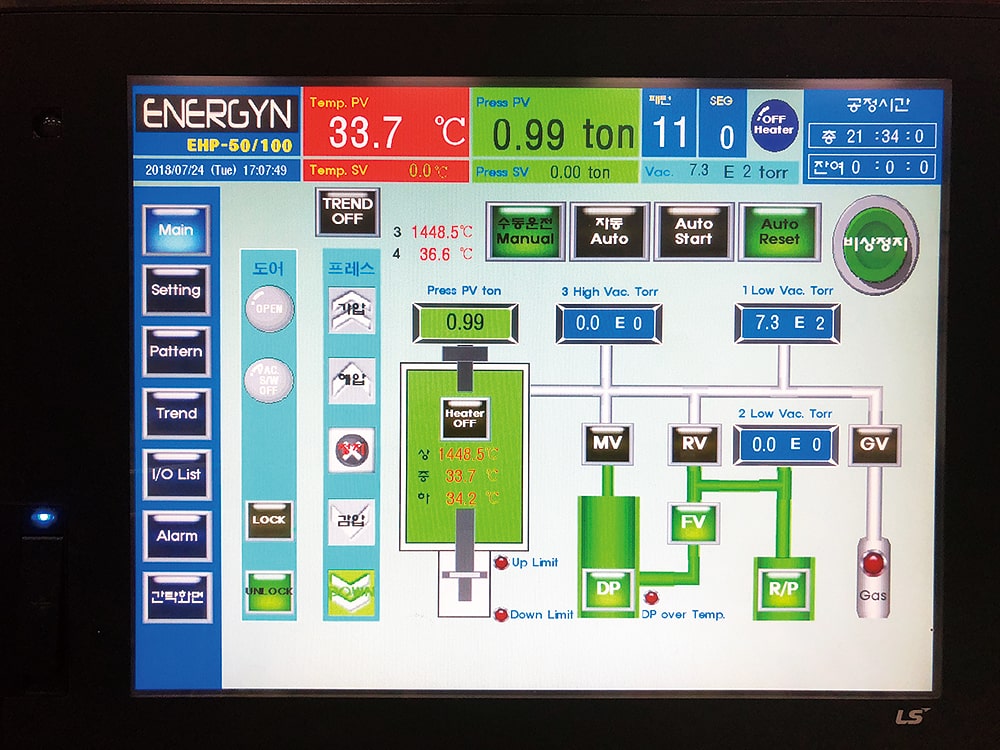
Task: Switch to 수동운전 Manual mode
Action: [526, 231]
